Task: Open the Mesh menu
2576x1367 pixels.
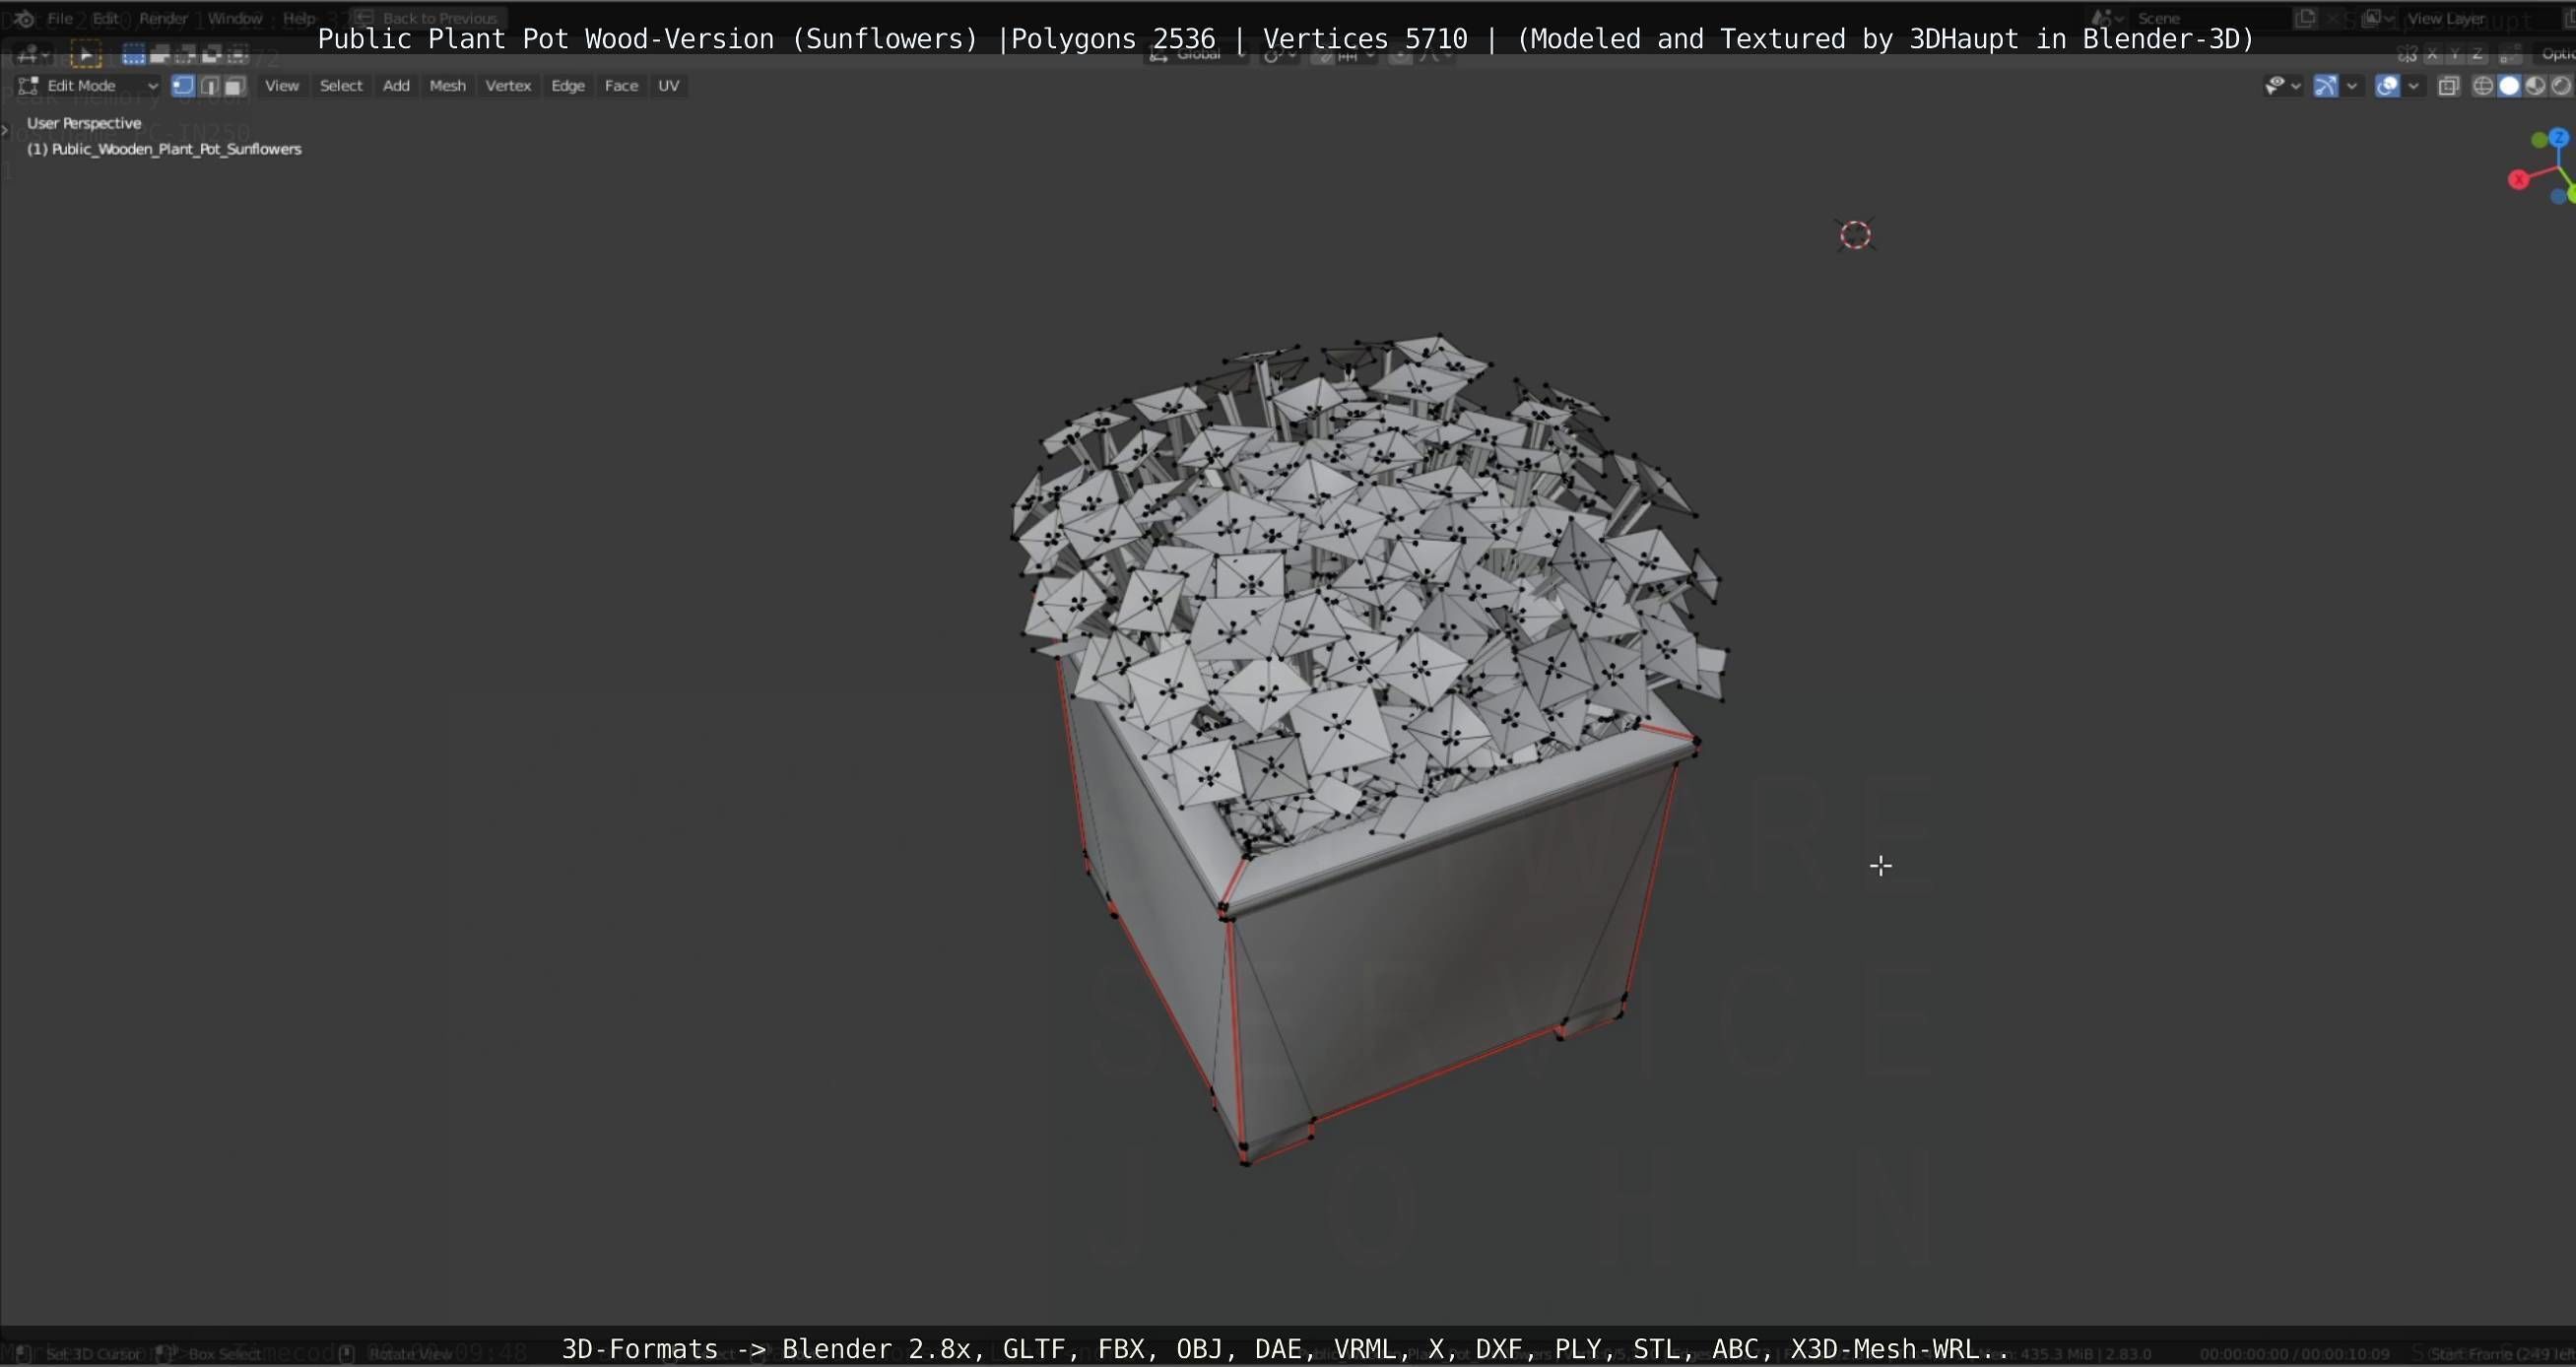Action: pyautogui.click(x=447, y=86)
